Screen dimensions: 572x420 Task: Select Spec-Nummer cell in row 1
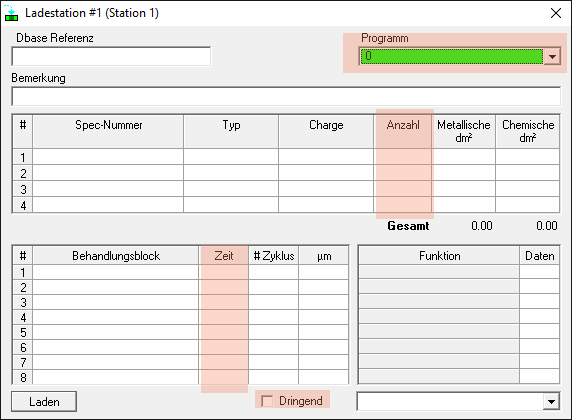(x=108, y=157)
